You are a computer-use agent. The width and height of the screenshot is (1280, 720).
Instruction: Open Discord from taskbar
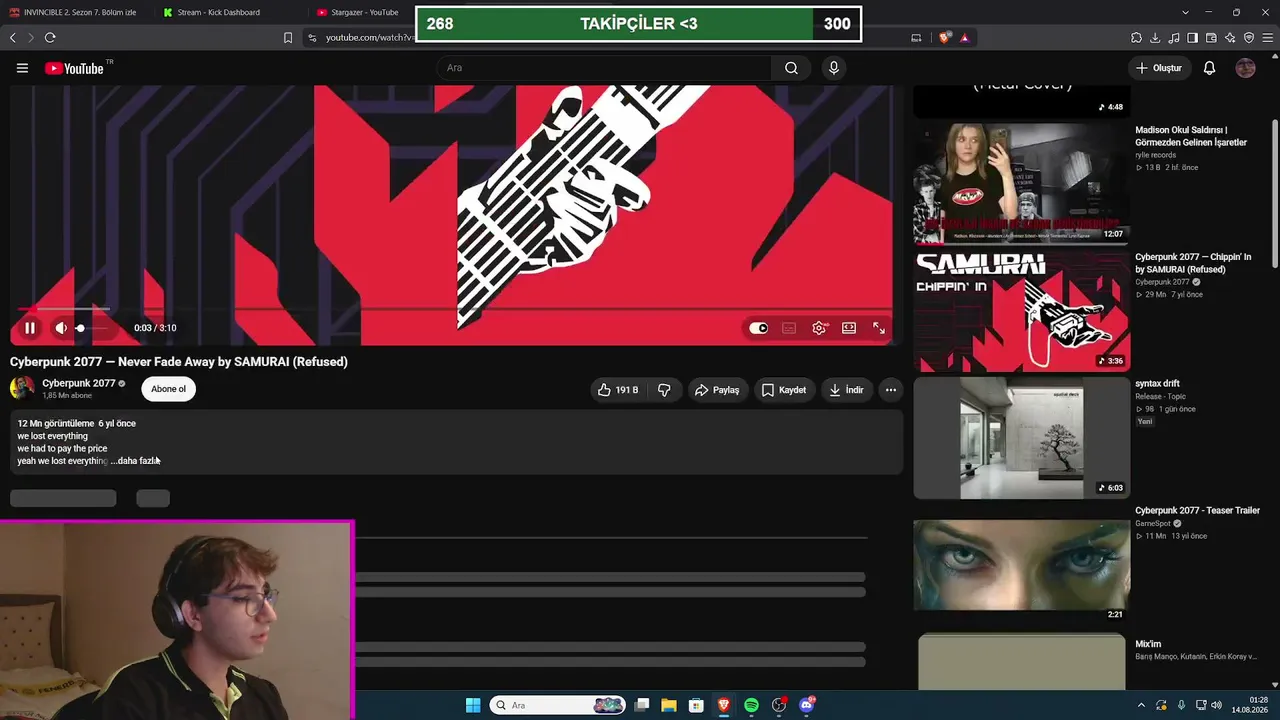(807, 705)
